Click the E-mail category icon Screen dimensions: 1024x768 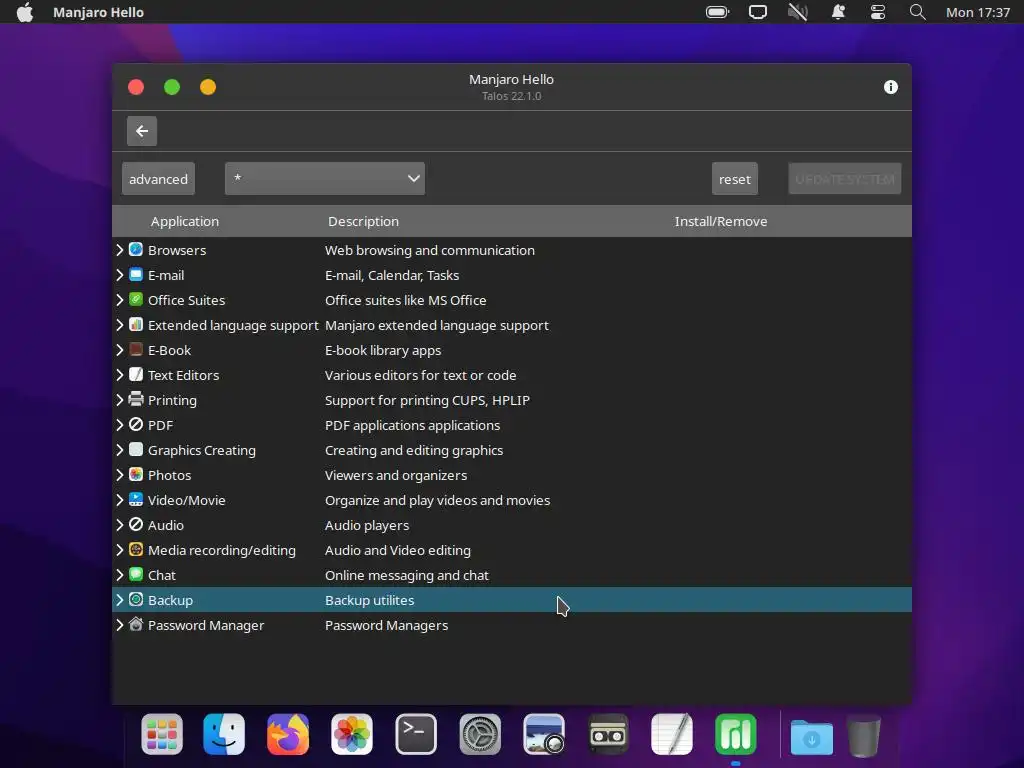[136, 274]
